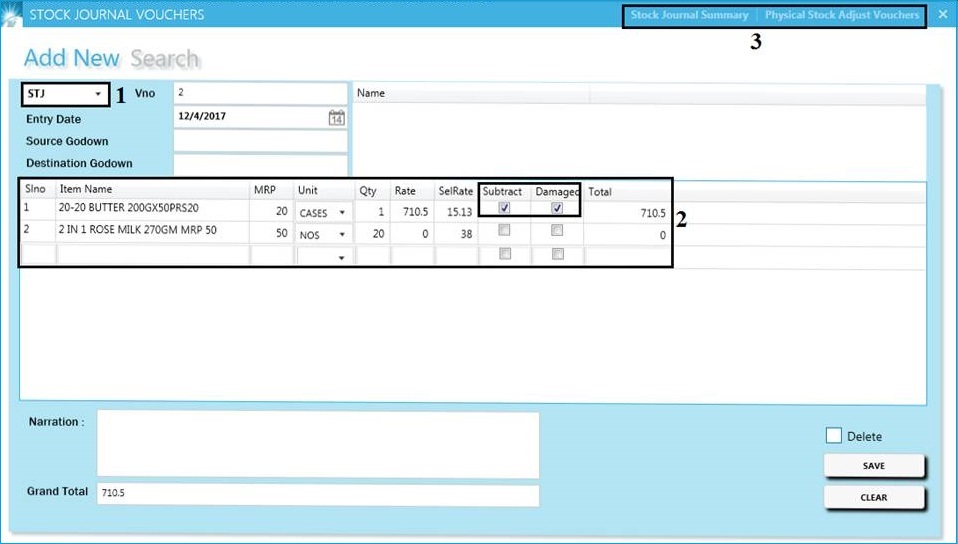Click the empty Item Name cell in new row
The image size is (958, 544).
[x=152, y=255]
